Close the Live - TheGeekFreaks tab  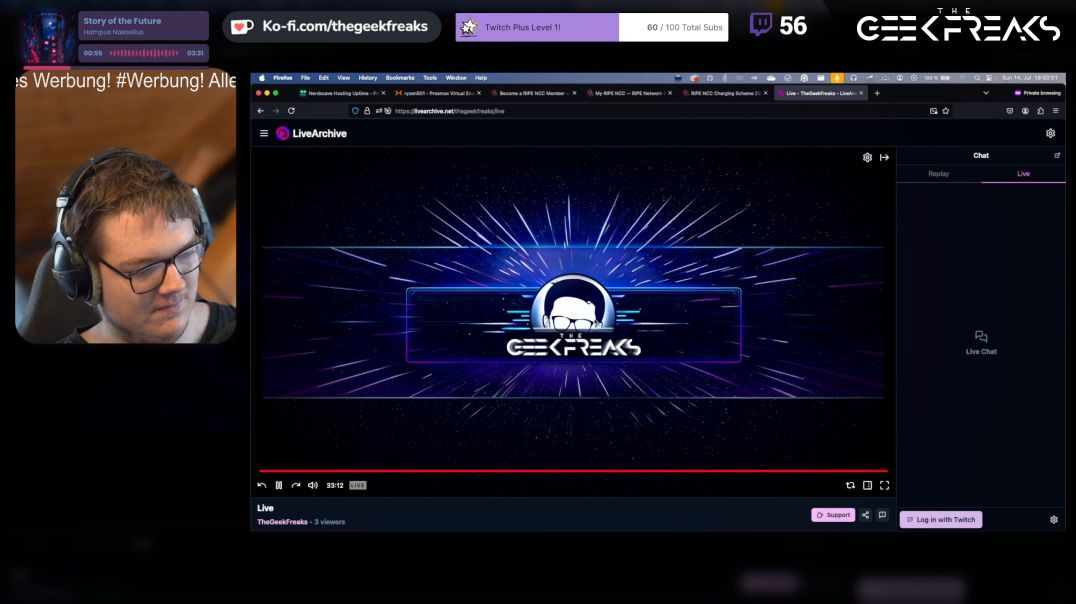[861, 93]
